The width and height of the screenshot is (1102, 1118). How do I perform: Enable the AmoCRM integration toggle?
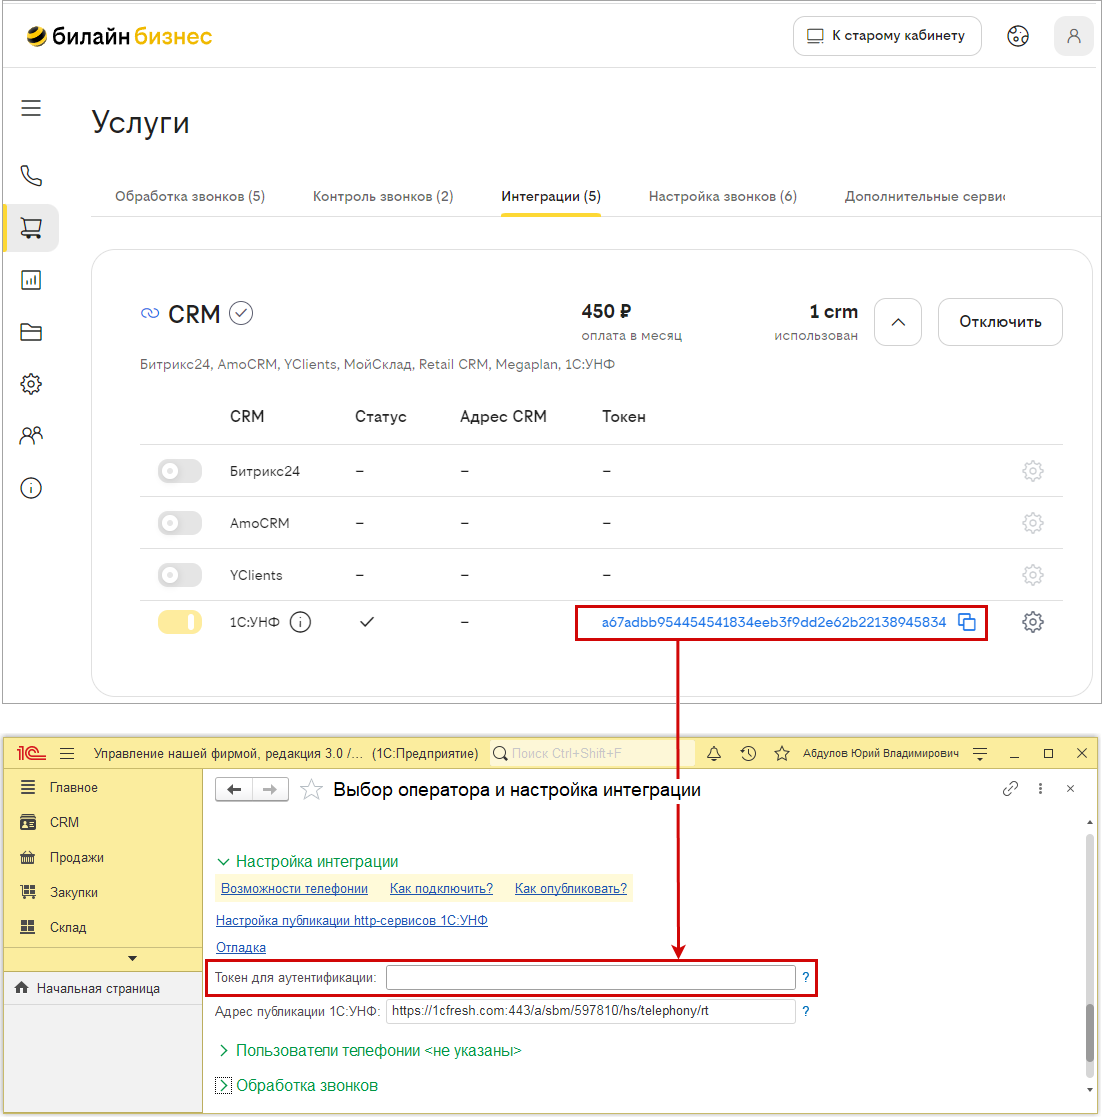180,523
